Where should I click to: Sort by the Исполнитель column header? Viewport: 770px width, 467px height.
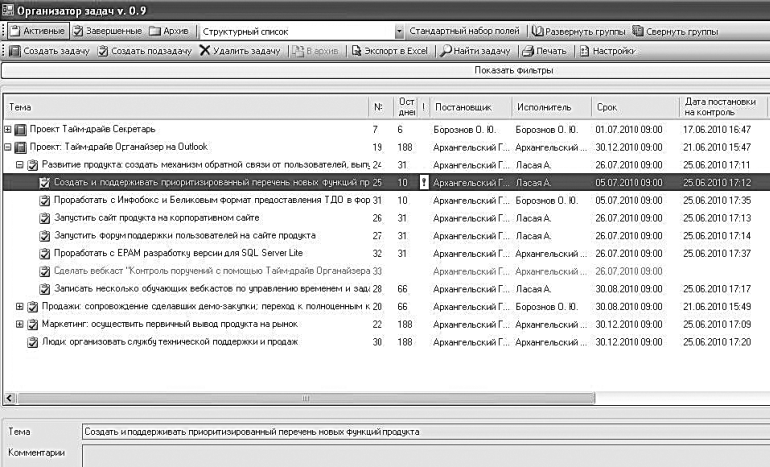[x=551, y=107]
